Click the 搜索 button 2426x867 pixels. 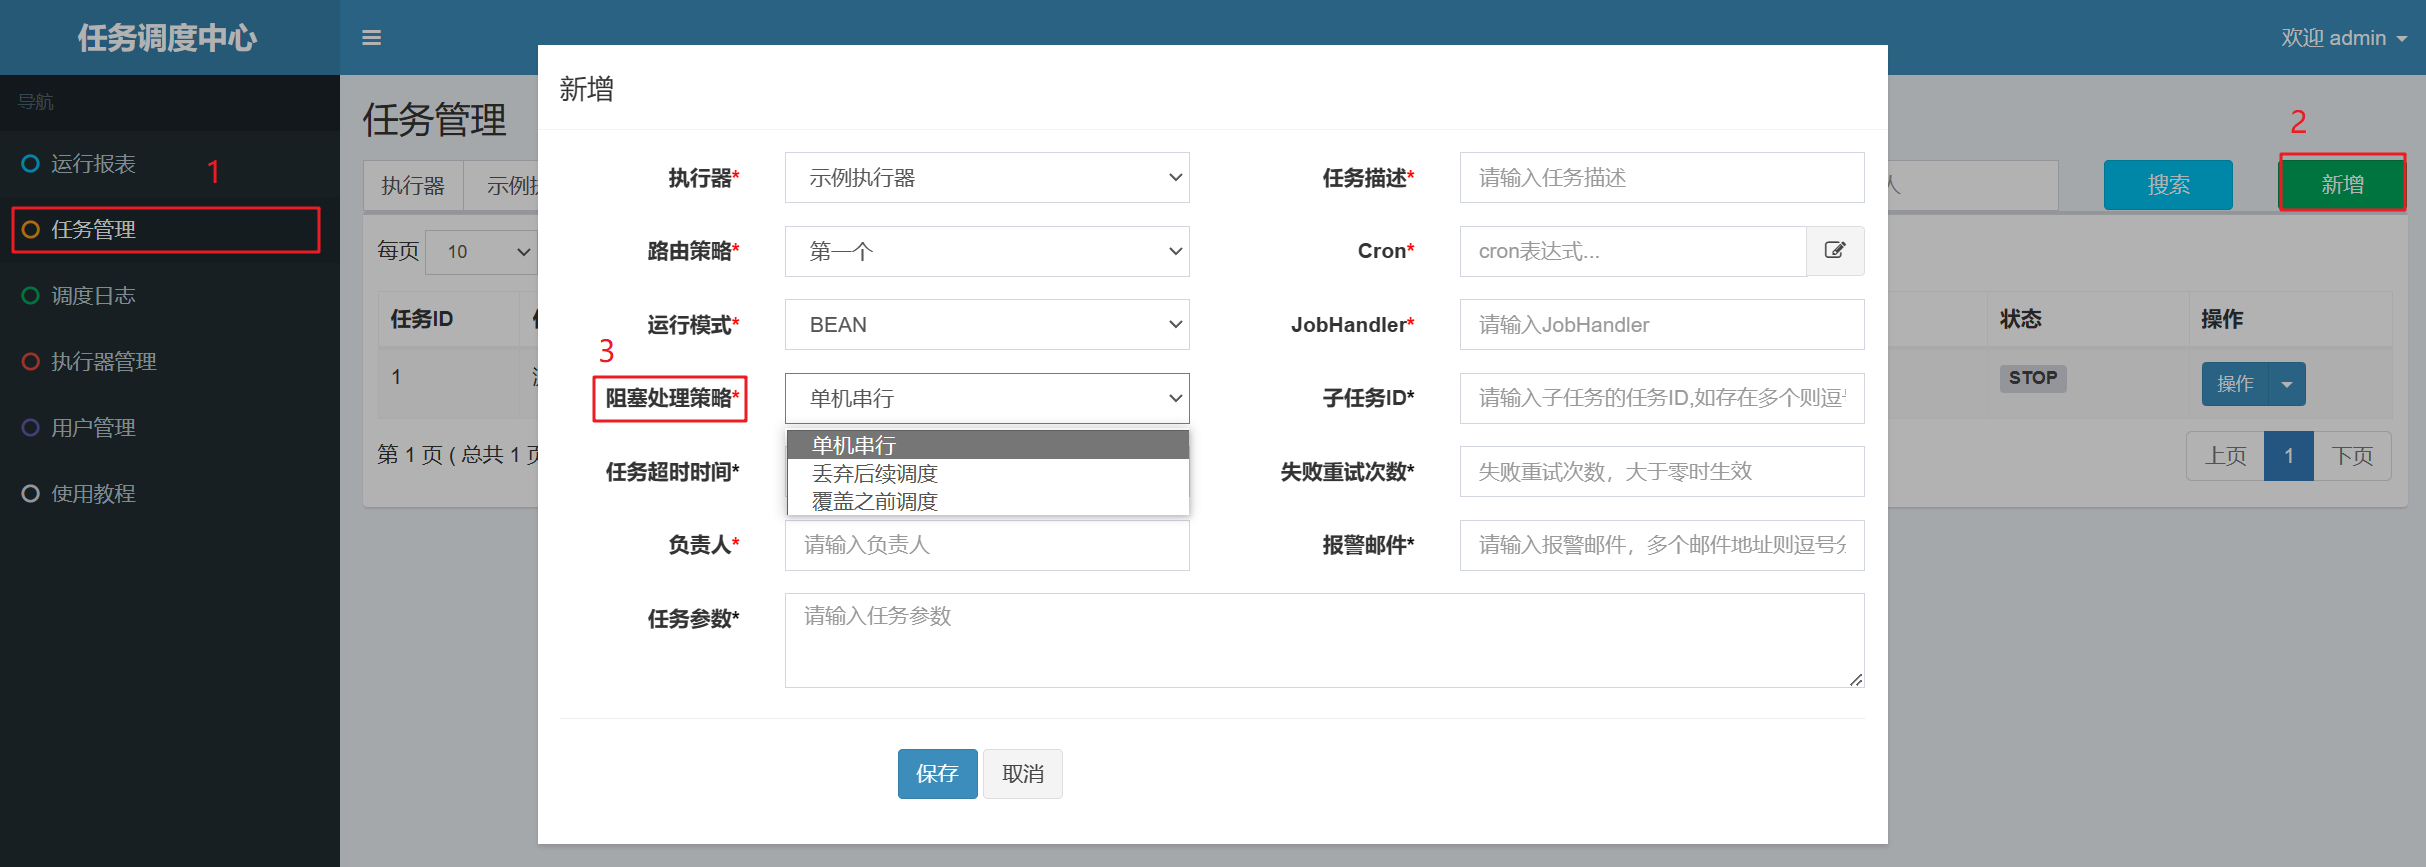click(2168, 185)
